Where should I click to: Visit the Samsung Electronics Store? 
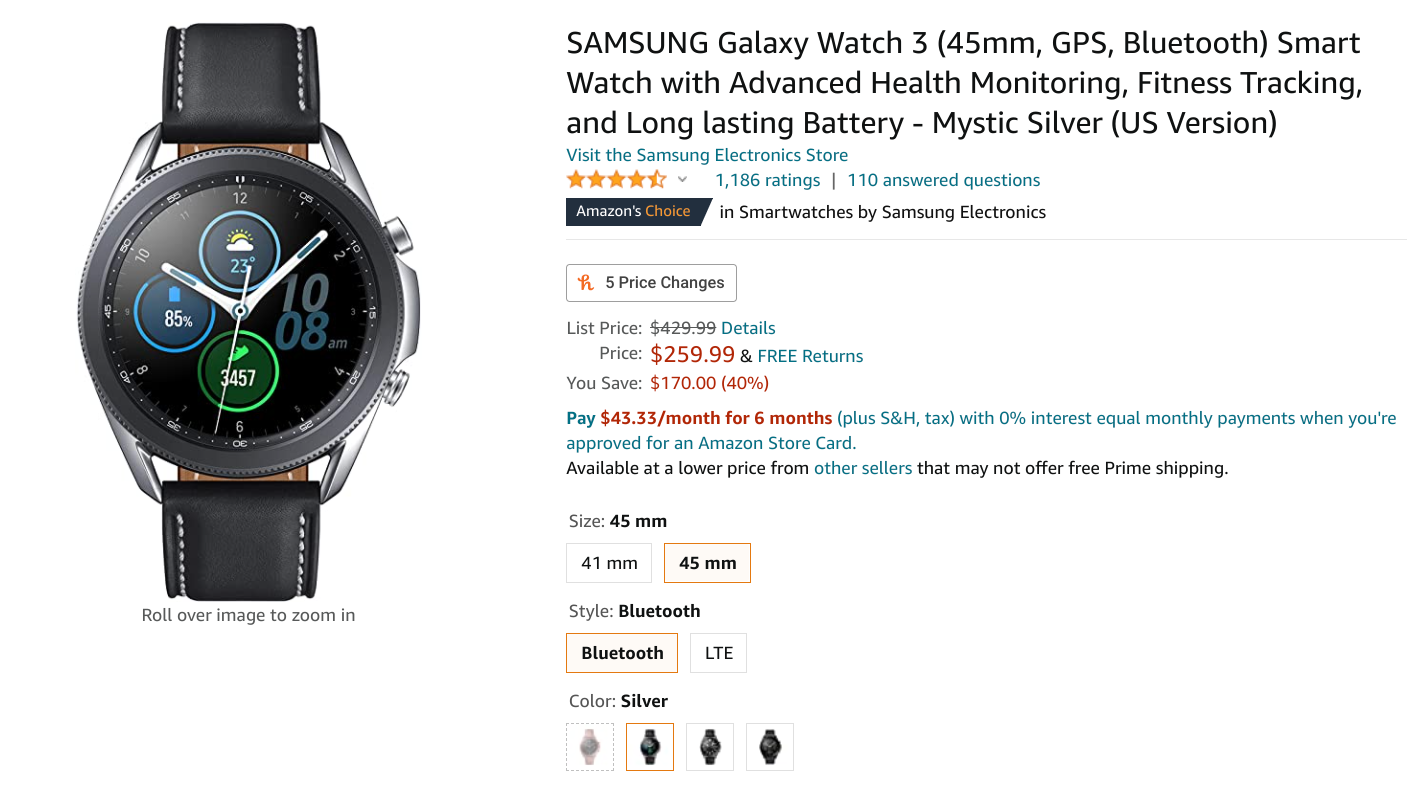click(707, 155)
